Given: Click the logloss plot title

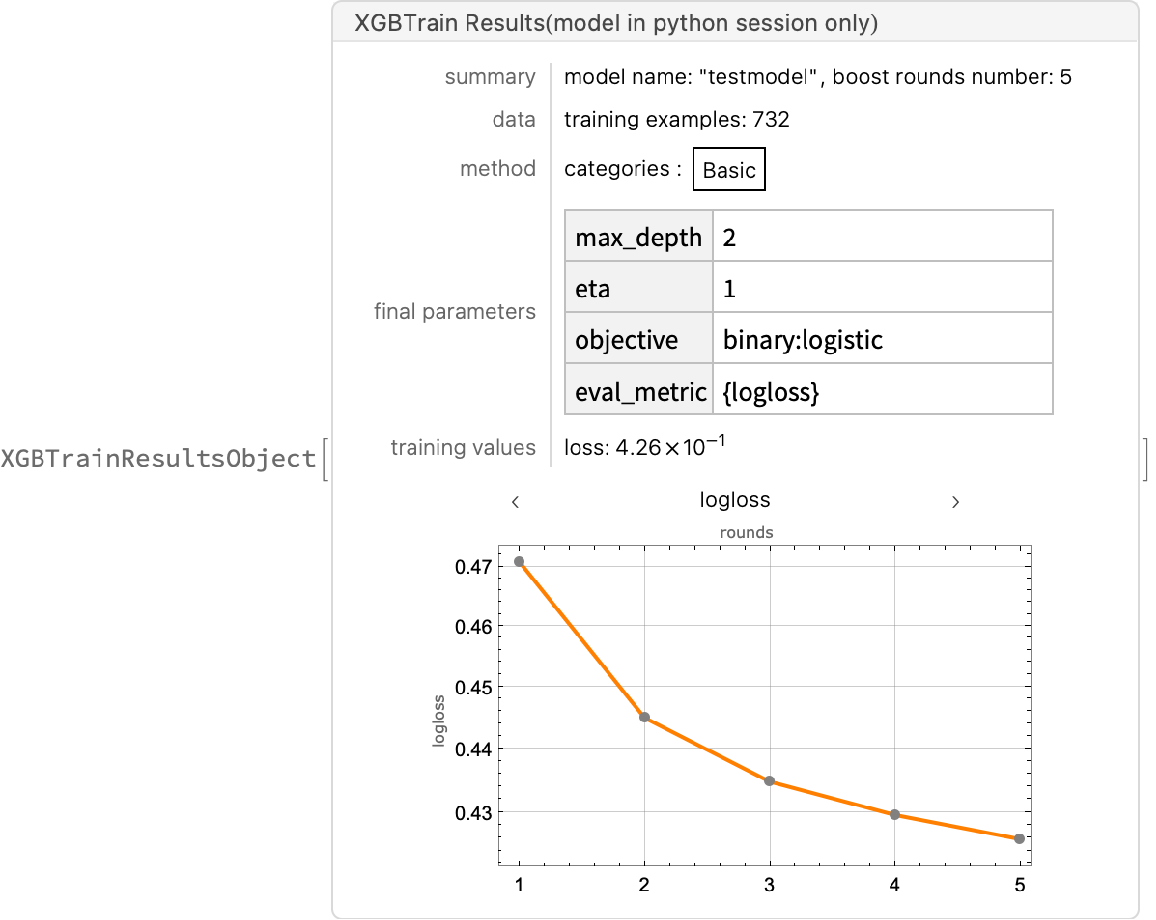Looking at the screenshot, I should coord(735,500).
